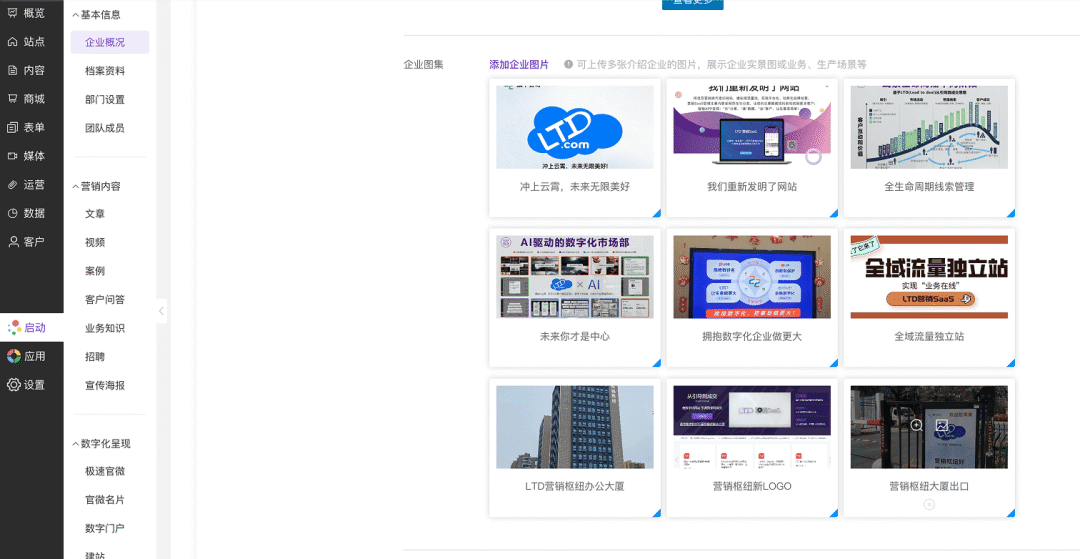This screenshot has width=1080, height=559.
Task: Click blue corner marker on 拥抱数字化企业做更大 card
Action: [834, 363]
